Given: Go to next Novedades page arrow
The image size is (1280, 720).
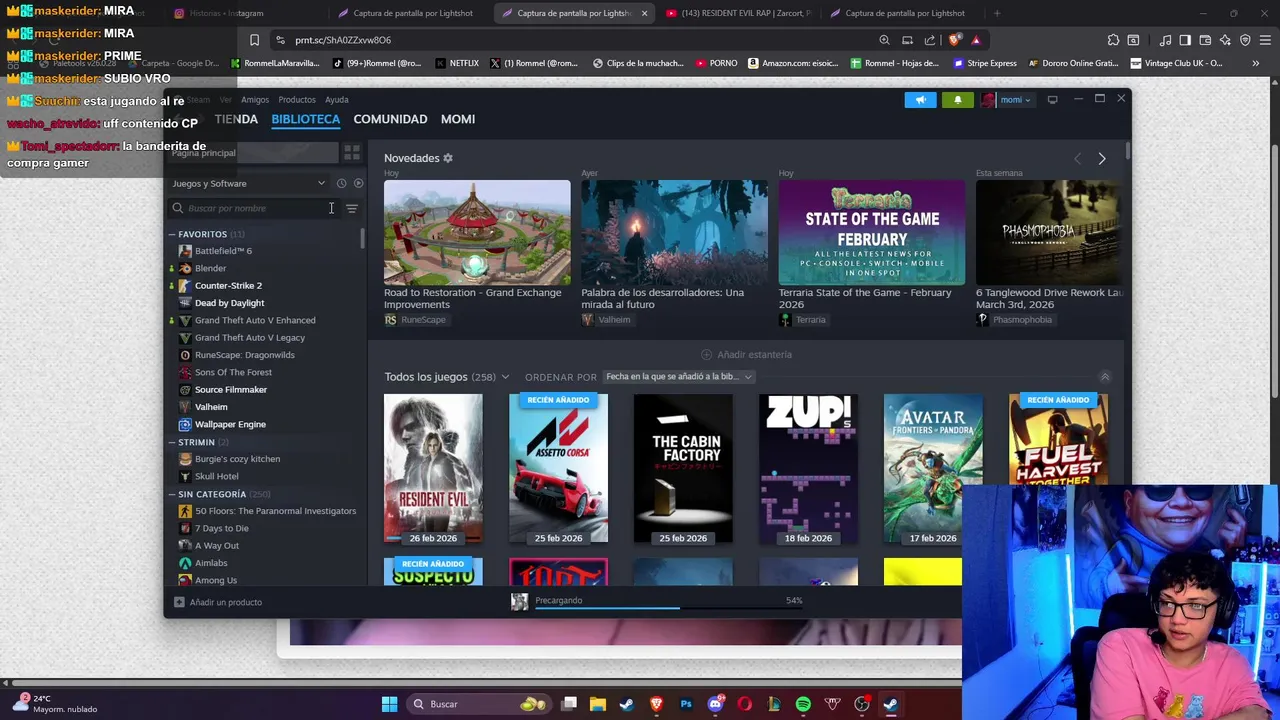Looking at the screenshot, I should [1102, 158].
